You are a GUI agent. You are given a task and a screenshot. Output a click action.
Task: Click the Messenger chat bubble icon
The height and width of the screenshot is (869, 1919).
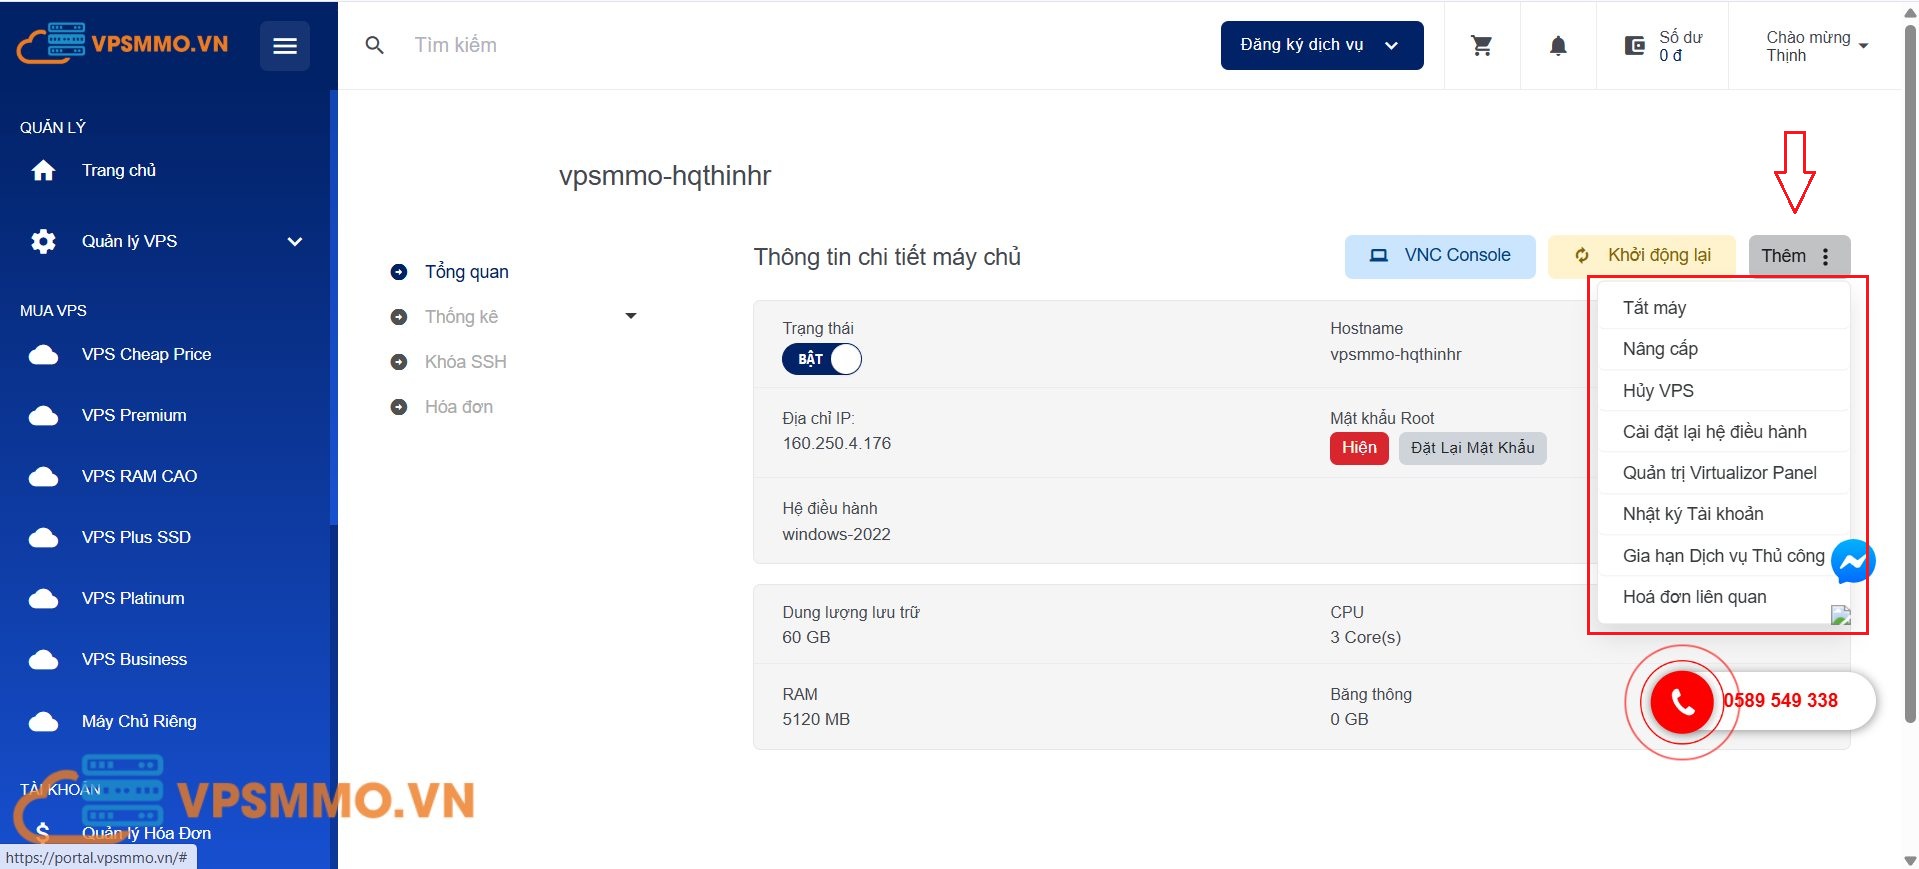pyautogui.click(x=1852, y=561)
